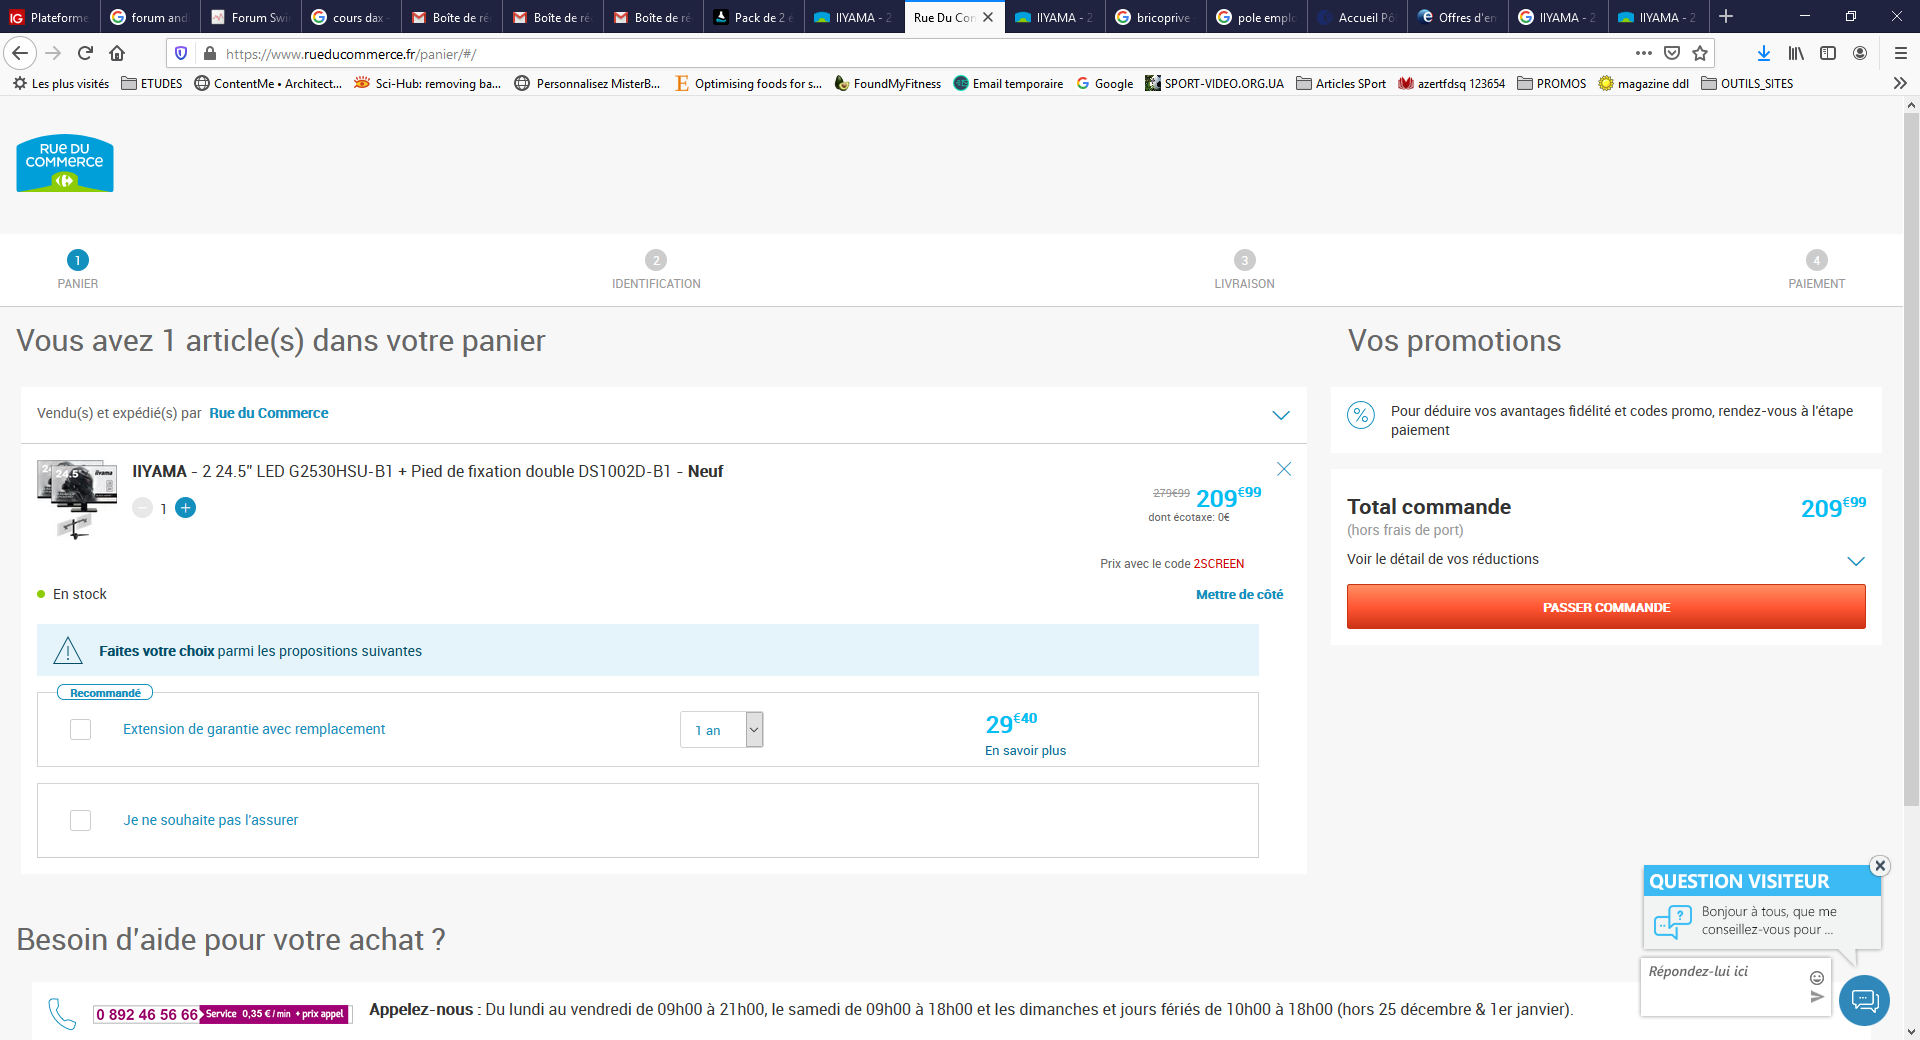This screenshot has height=1040, width=1920.
Task: Bookmark this page with the star
Action: click(1700, 53)
